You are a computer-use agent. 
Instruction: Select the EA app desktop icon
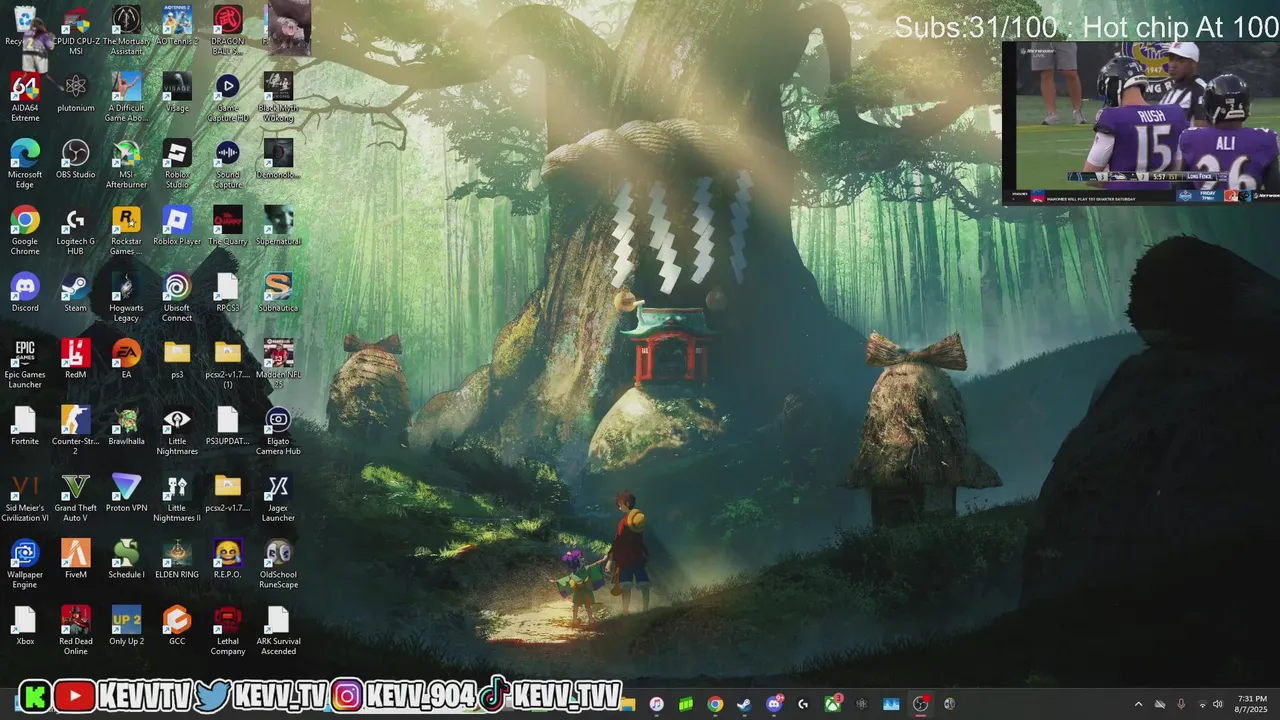[126, 360]
